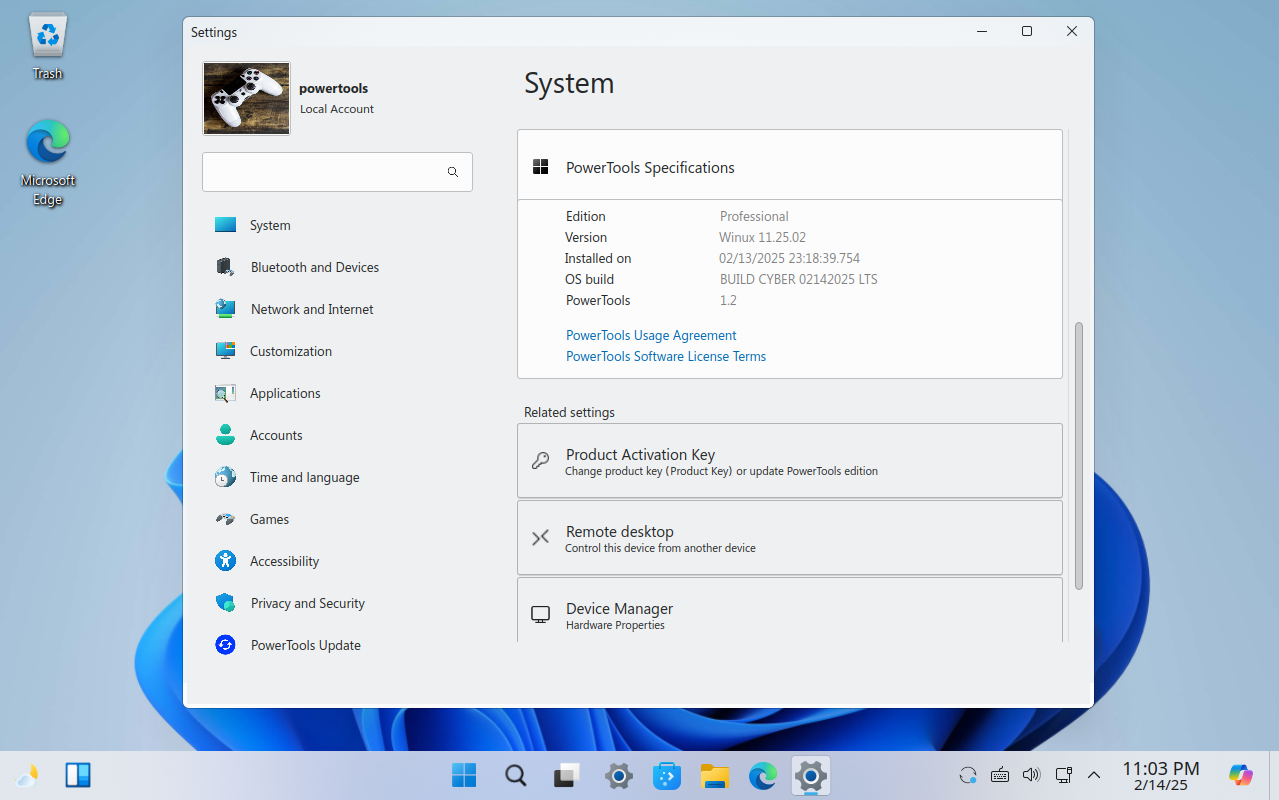Select Accounts in the sidebar
1279x800 pixels.
coord(337,435)
